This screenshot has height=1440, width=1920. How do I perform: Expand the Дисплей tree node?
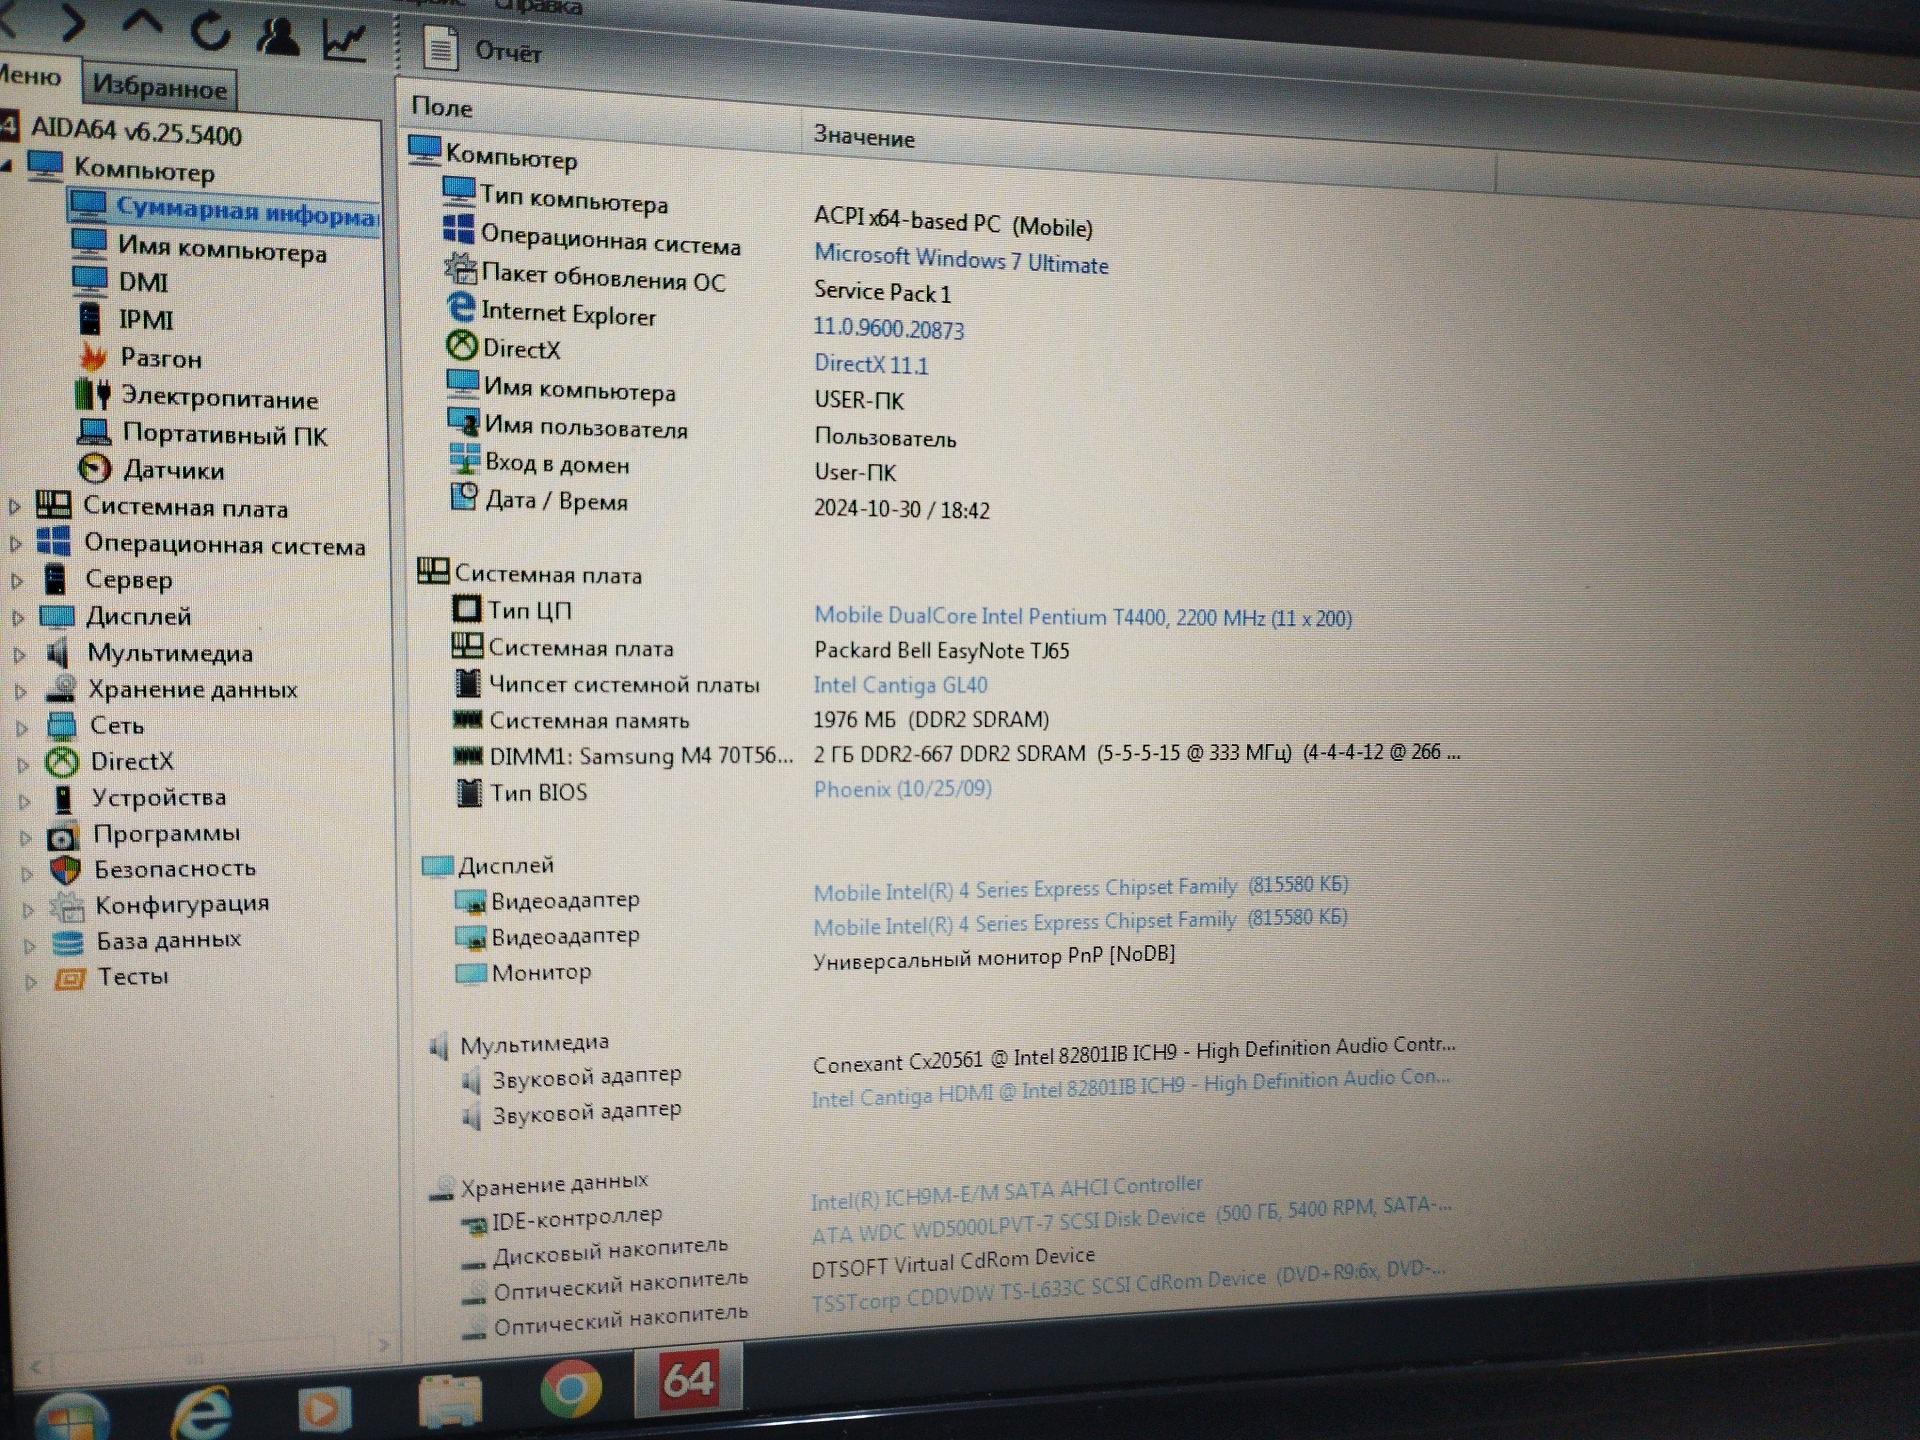pyautogui.click(x=18, y=617)
